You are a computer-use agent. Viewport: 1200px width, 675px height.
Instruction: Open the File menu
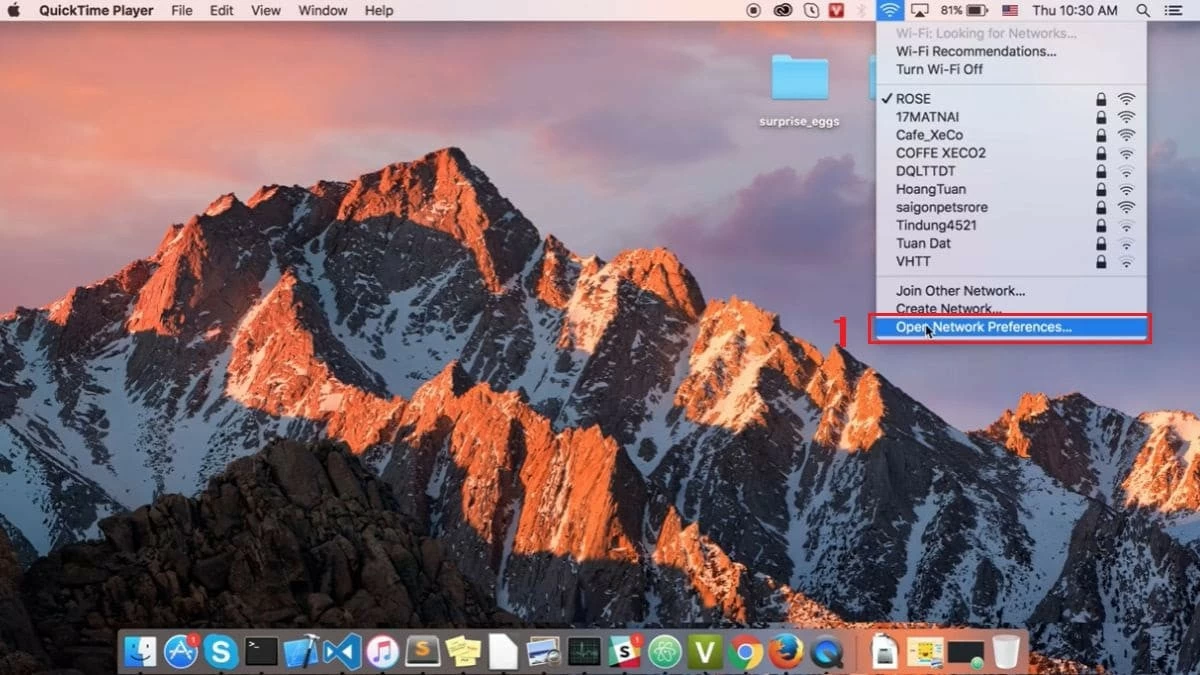coord(182,10)
